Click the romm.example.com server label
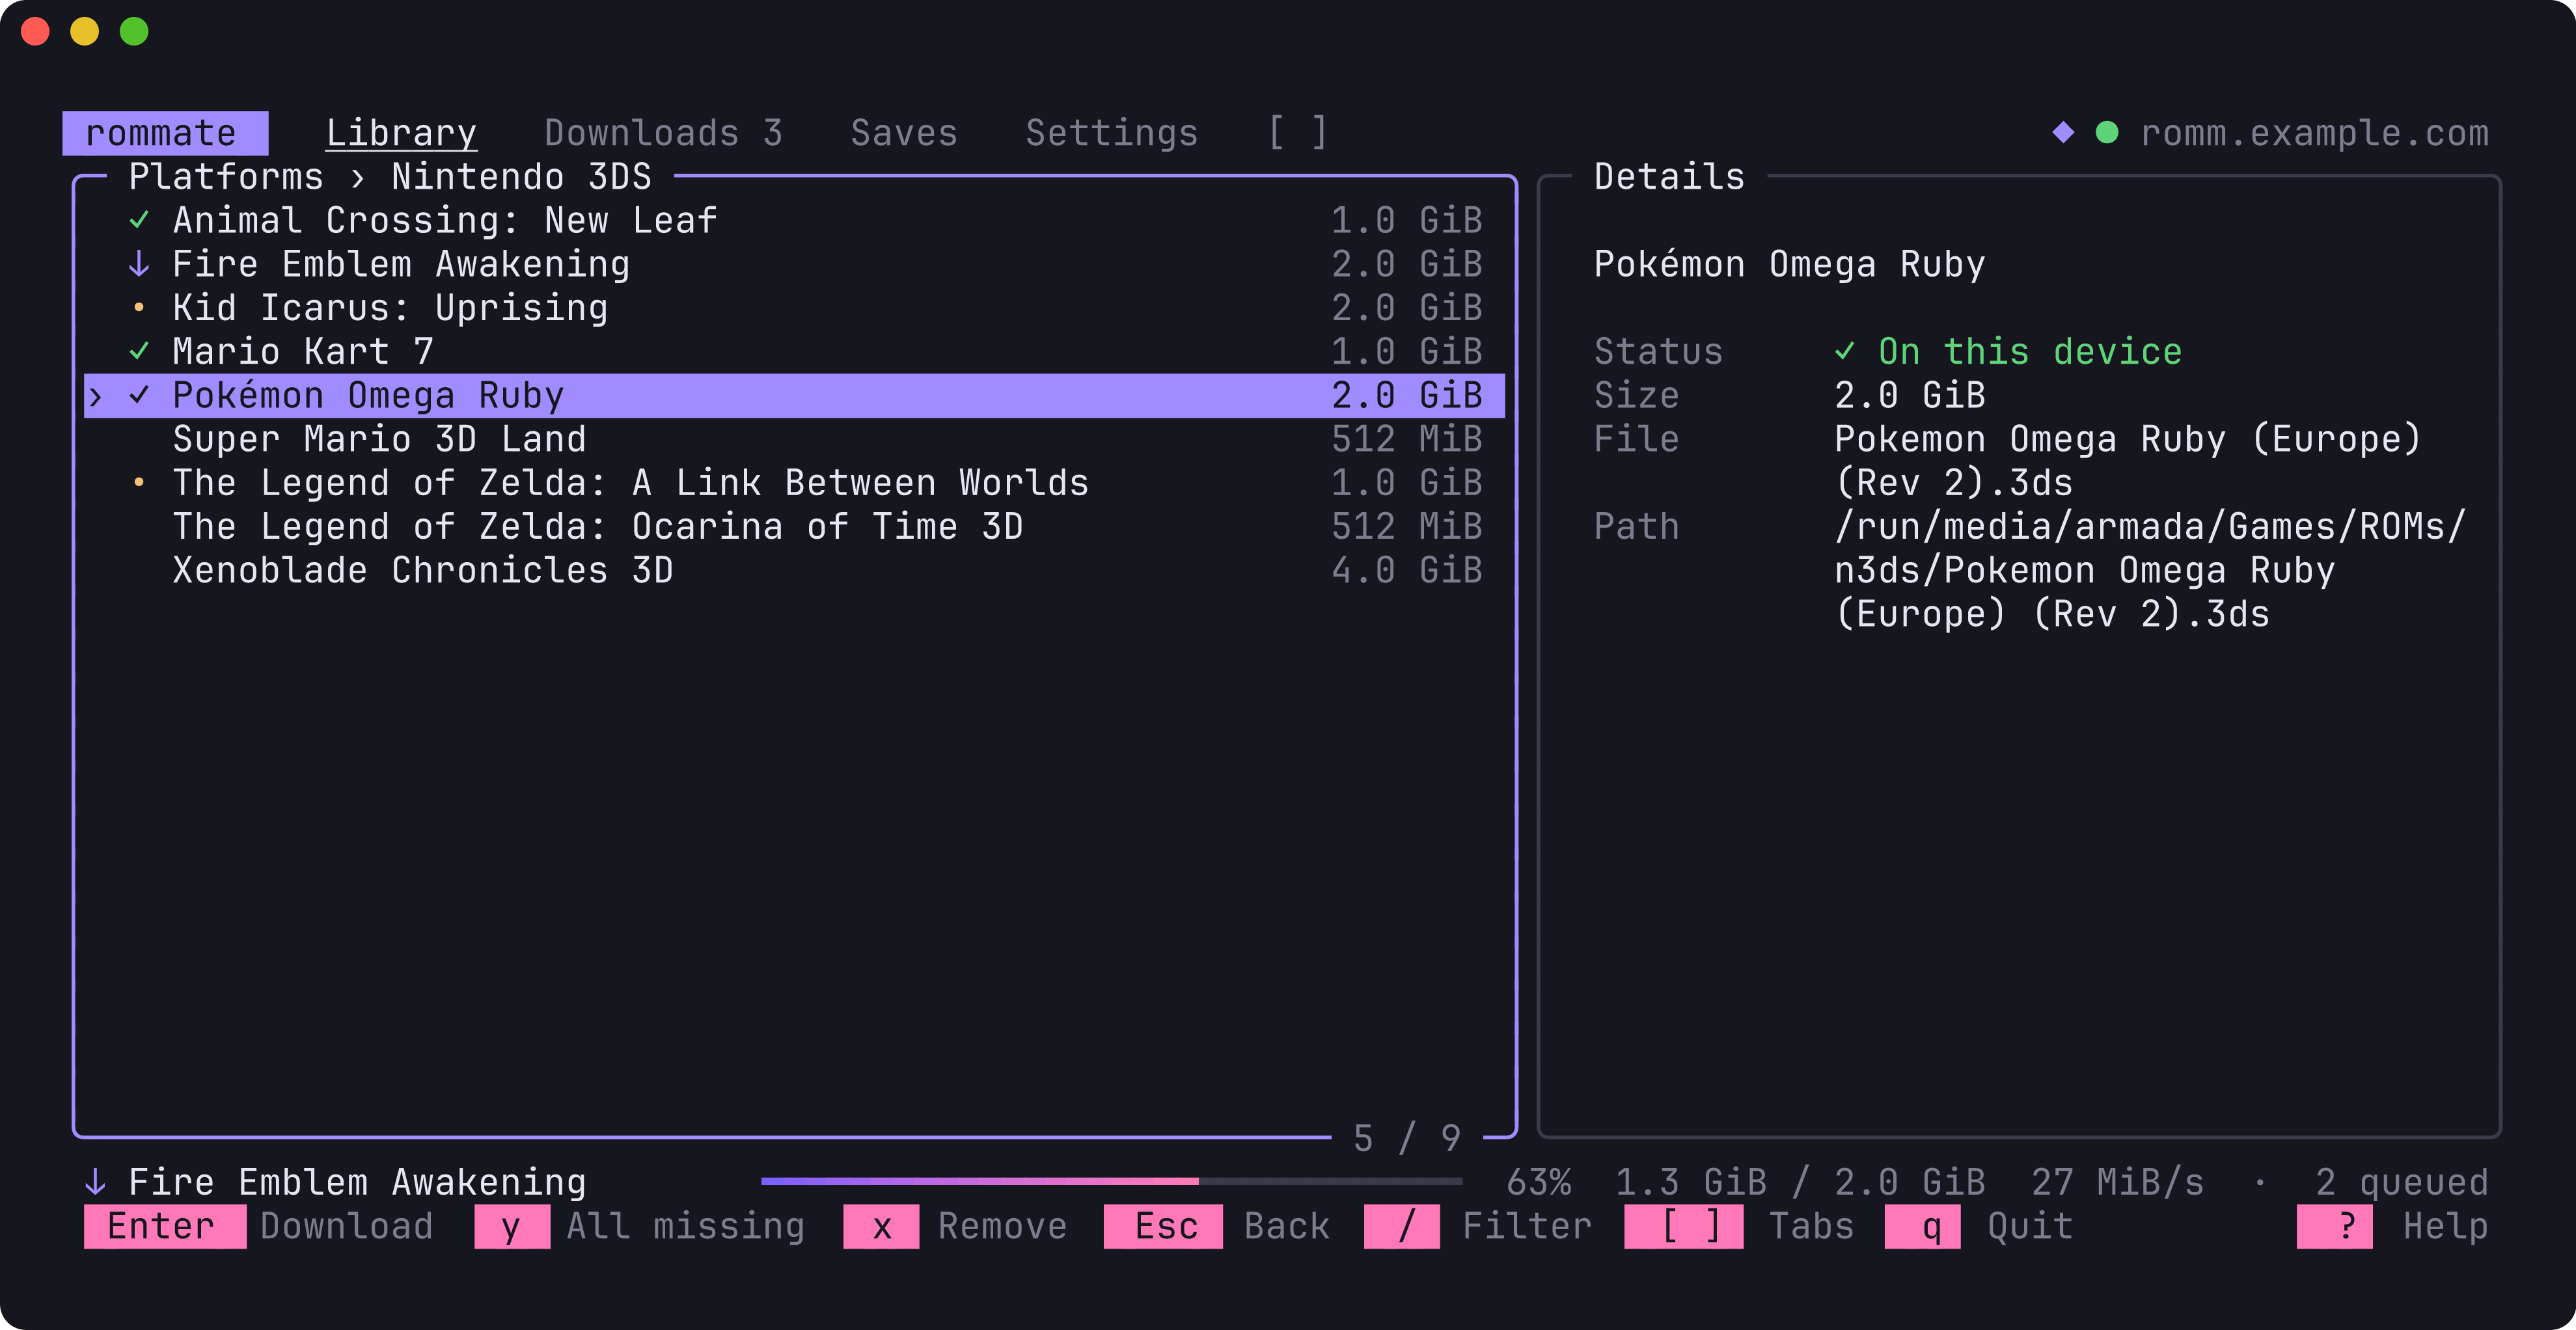The height and width of the screenshot is (1330, 2576). click(x=2314, y=133)
